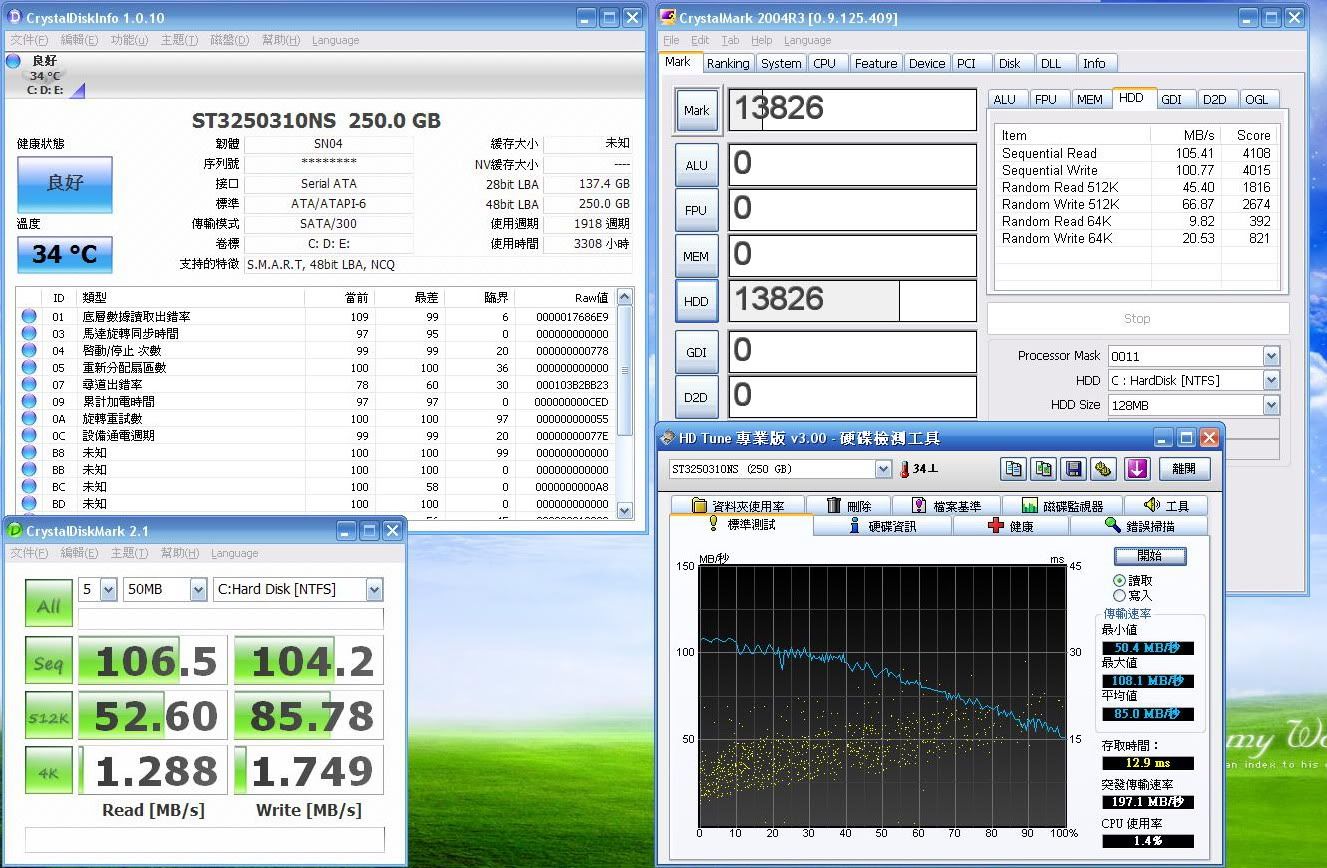Click the S.M.A.R.T. list scrollbar down arrow

[x=625, y=510]
